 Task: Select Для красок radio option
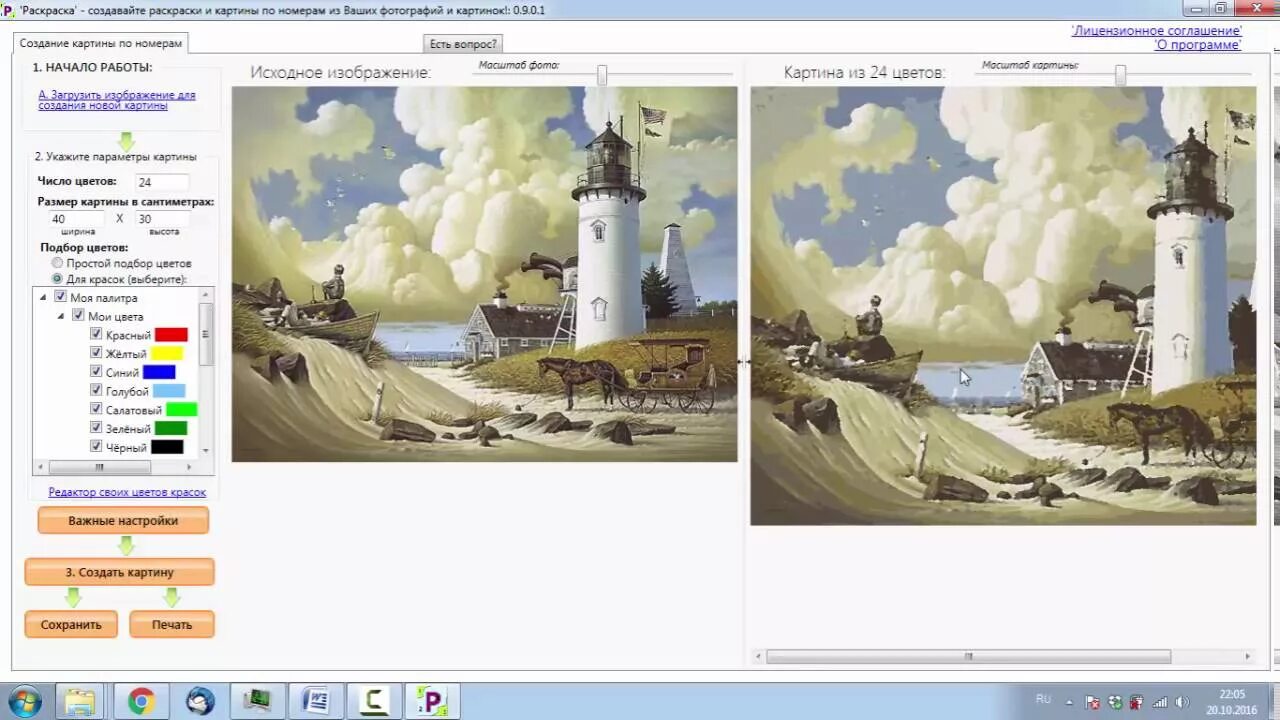click(57, 279)
